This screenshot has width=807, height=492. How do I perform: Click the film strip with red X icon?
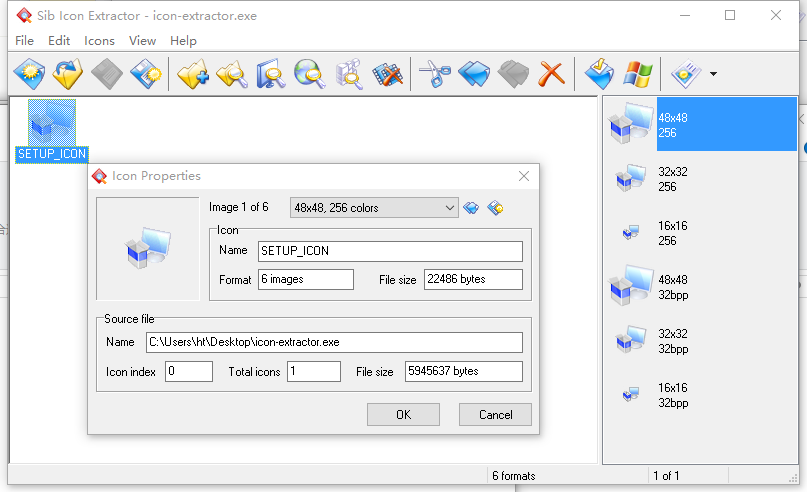pos(388,75)
